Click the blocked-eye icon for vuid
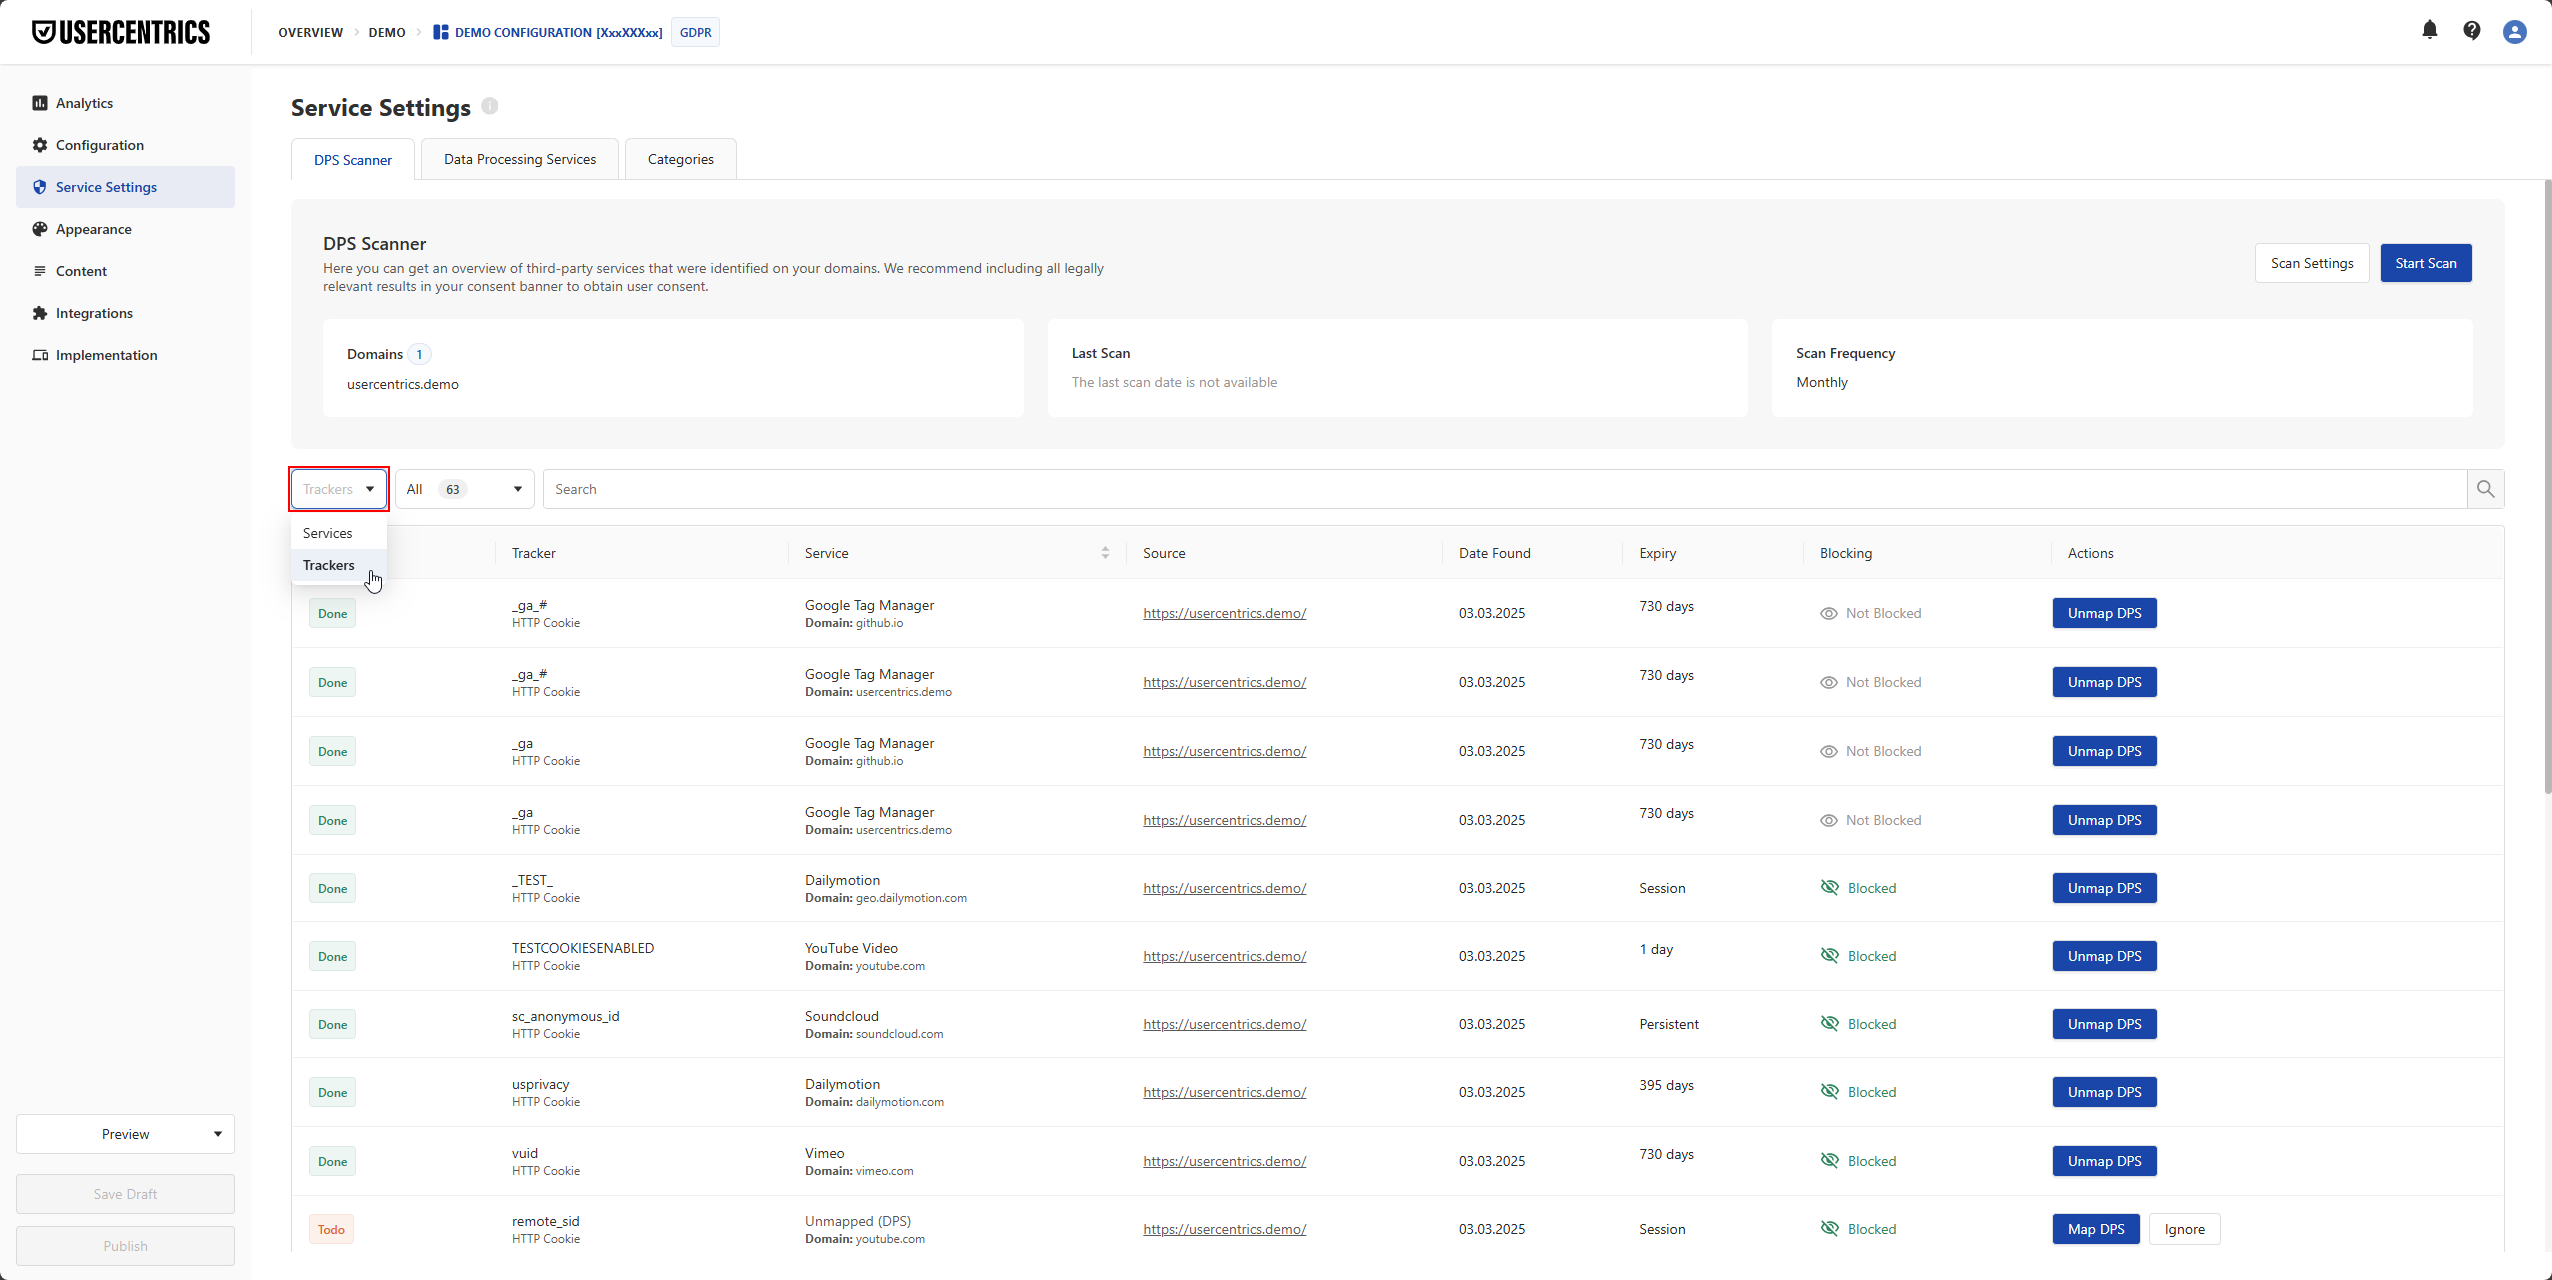 click(x=1830, y=1161)
